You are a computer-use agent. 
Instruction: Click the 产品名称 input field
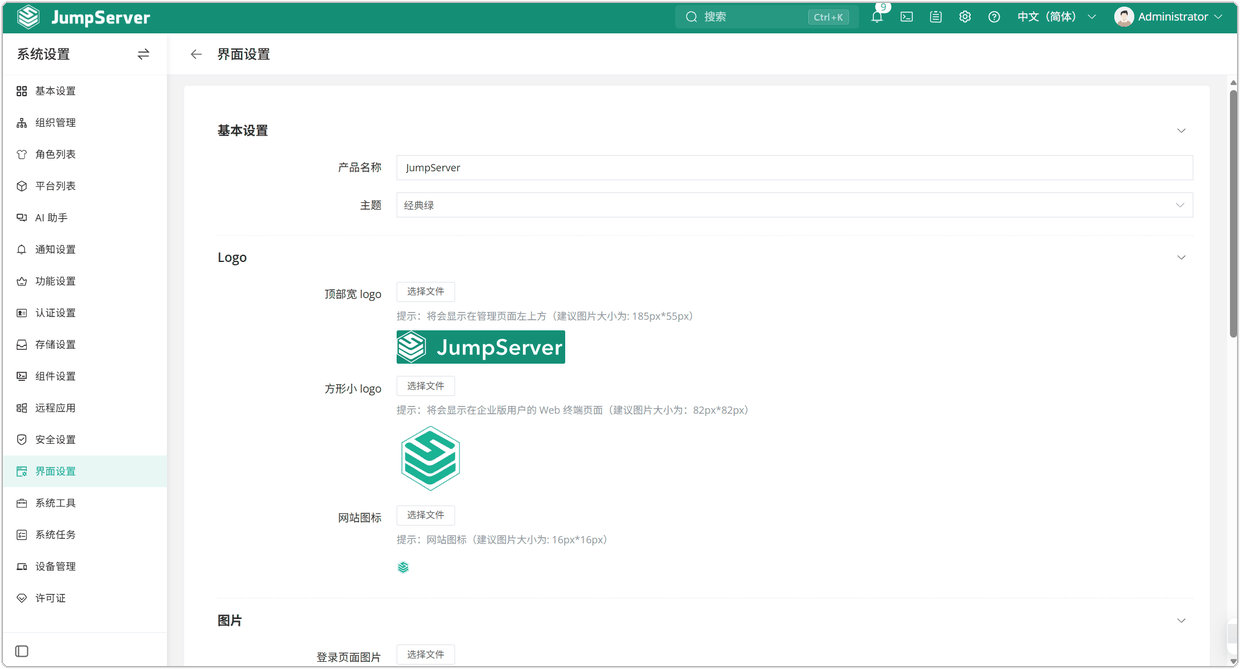pyautogui.click(x=794, y=168)
